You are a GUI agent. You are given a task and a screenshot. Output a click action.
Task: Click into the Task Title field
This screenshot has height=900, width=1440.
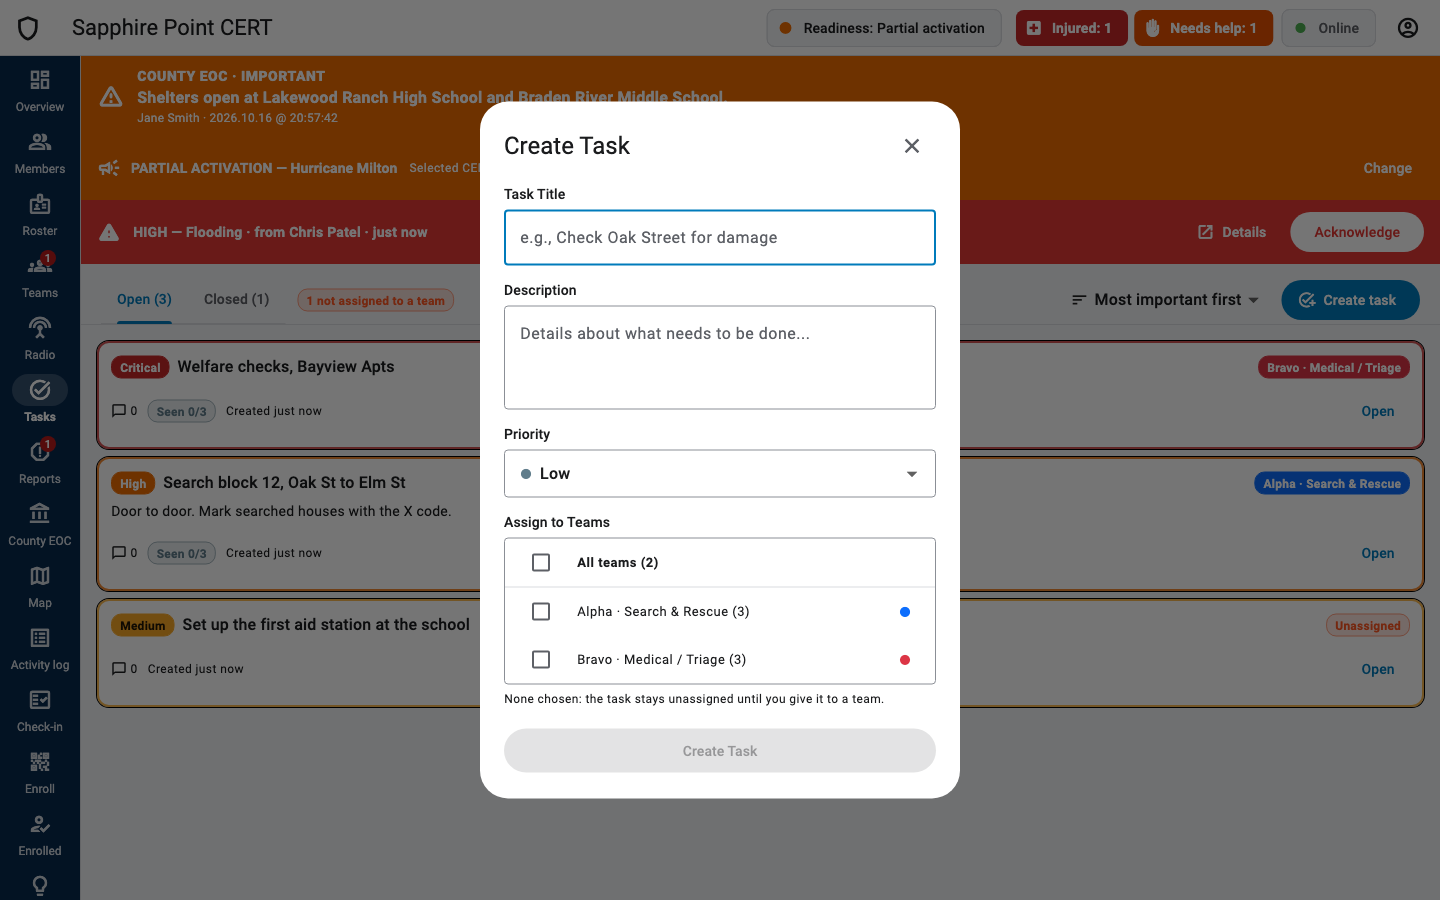pyautogui.click(x=720, y=238)
